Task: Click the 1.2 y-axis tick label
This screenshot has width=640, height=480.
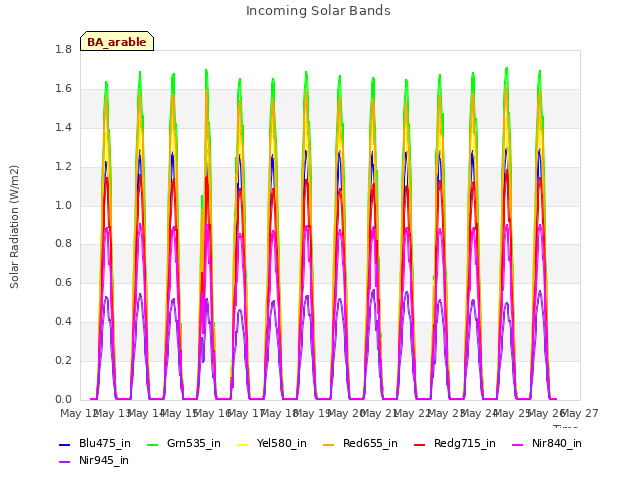Action: 63,167
